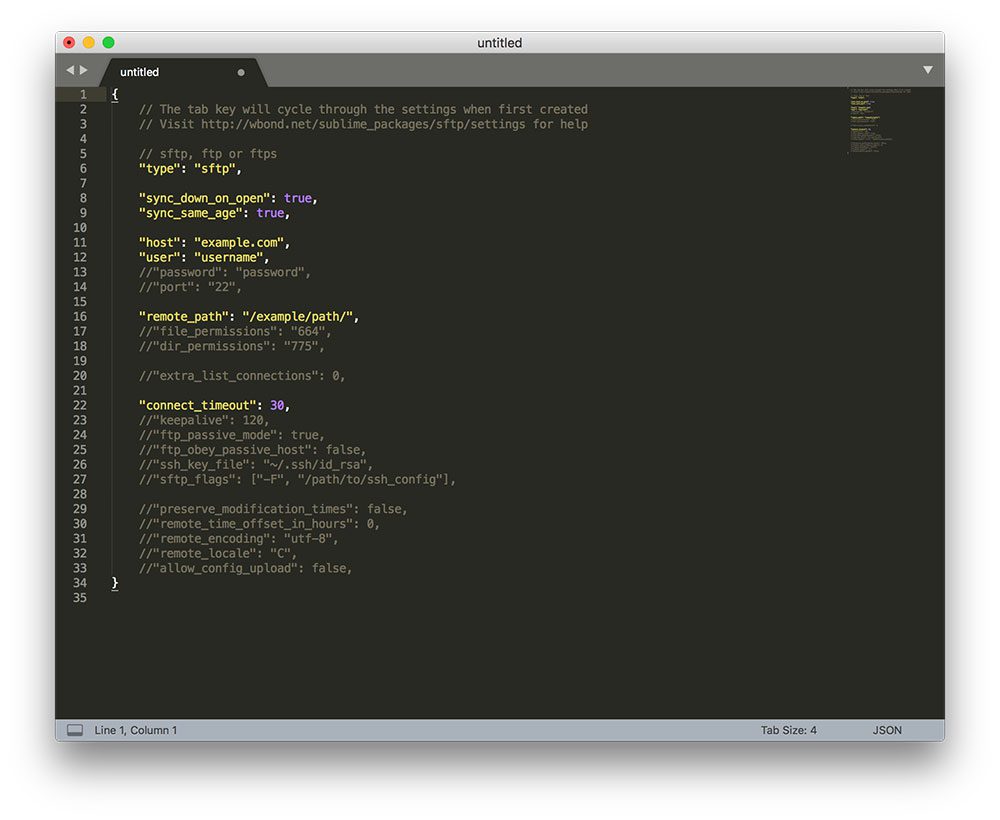The width and height of the screenshot is (1000, 820).
Task: Click the "remote_path" setting line
Action: [x=249, y=316]
